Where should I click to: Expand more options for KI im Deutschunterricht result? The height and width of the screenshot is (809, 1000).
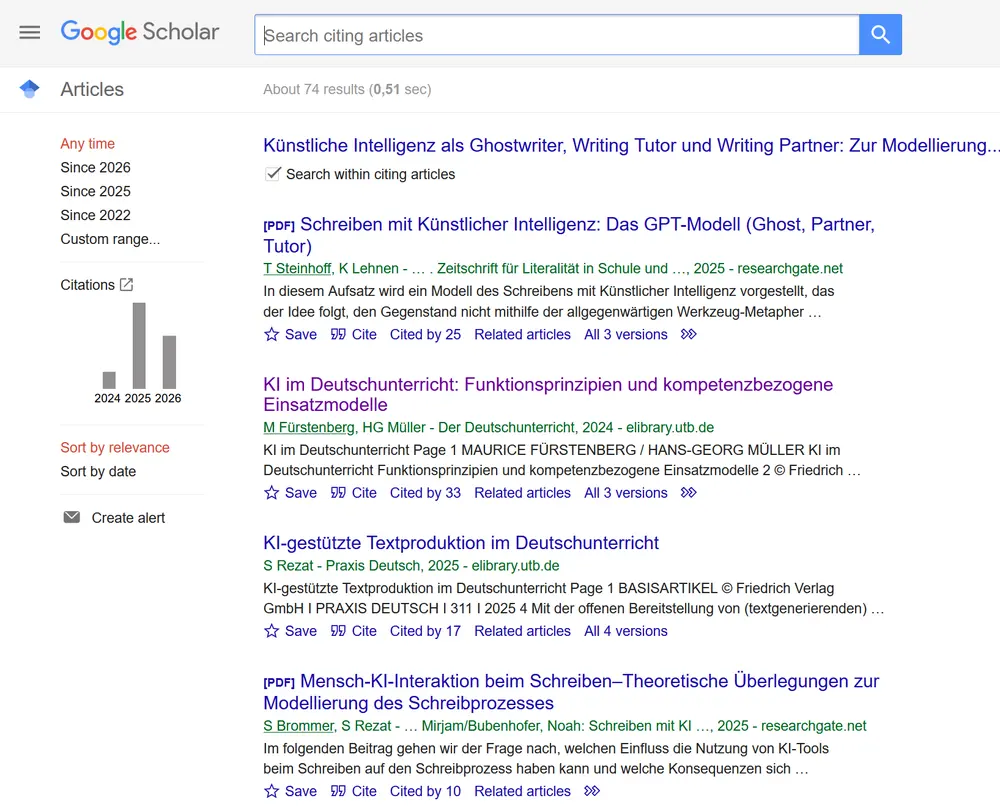tap(688, 493)
